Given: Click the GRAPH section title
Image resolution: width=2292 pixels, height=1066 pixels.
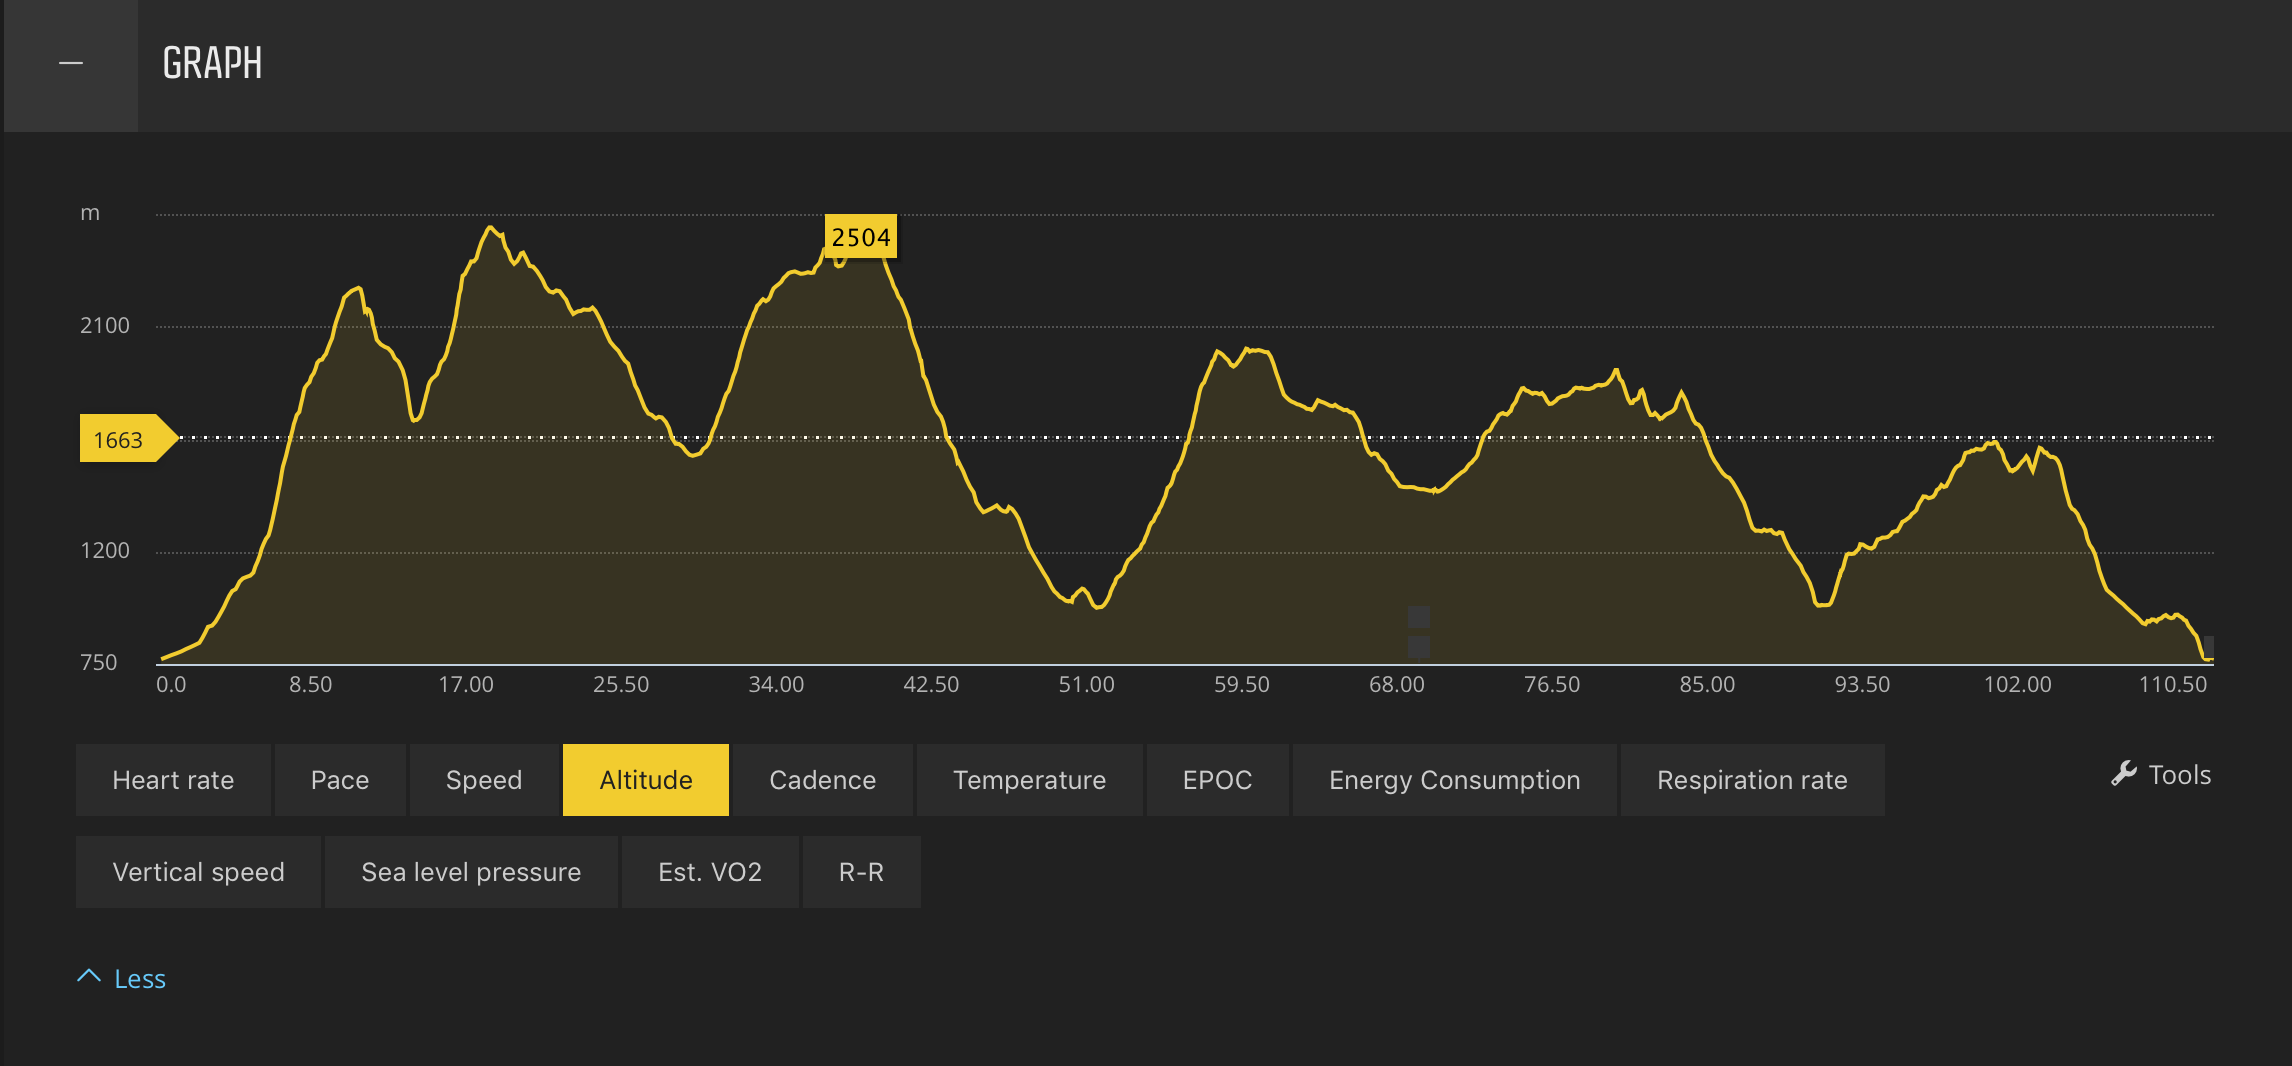Looking at the screenshot, I should pyautogui.click(x=212, y=64).
